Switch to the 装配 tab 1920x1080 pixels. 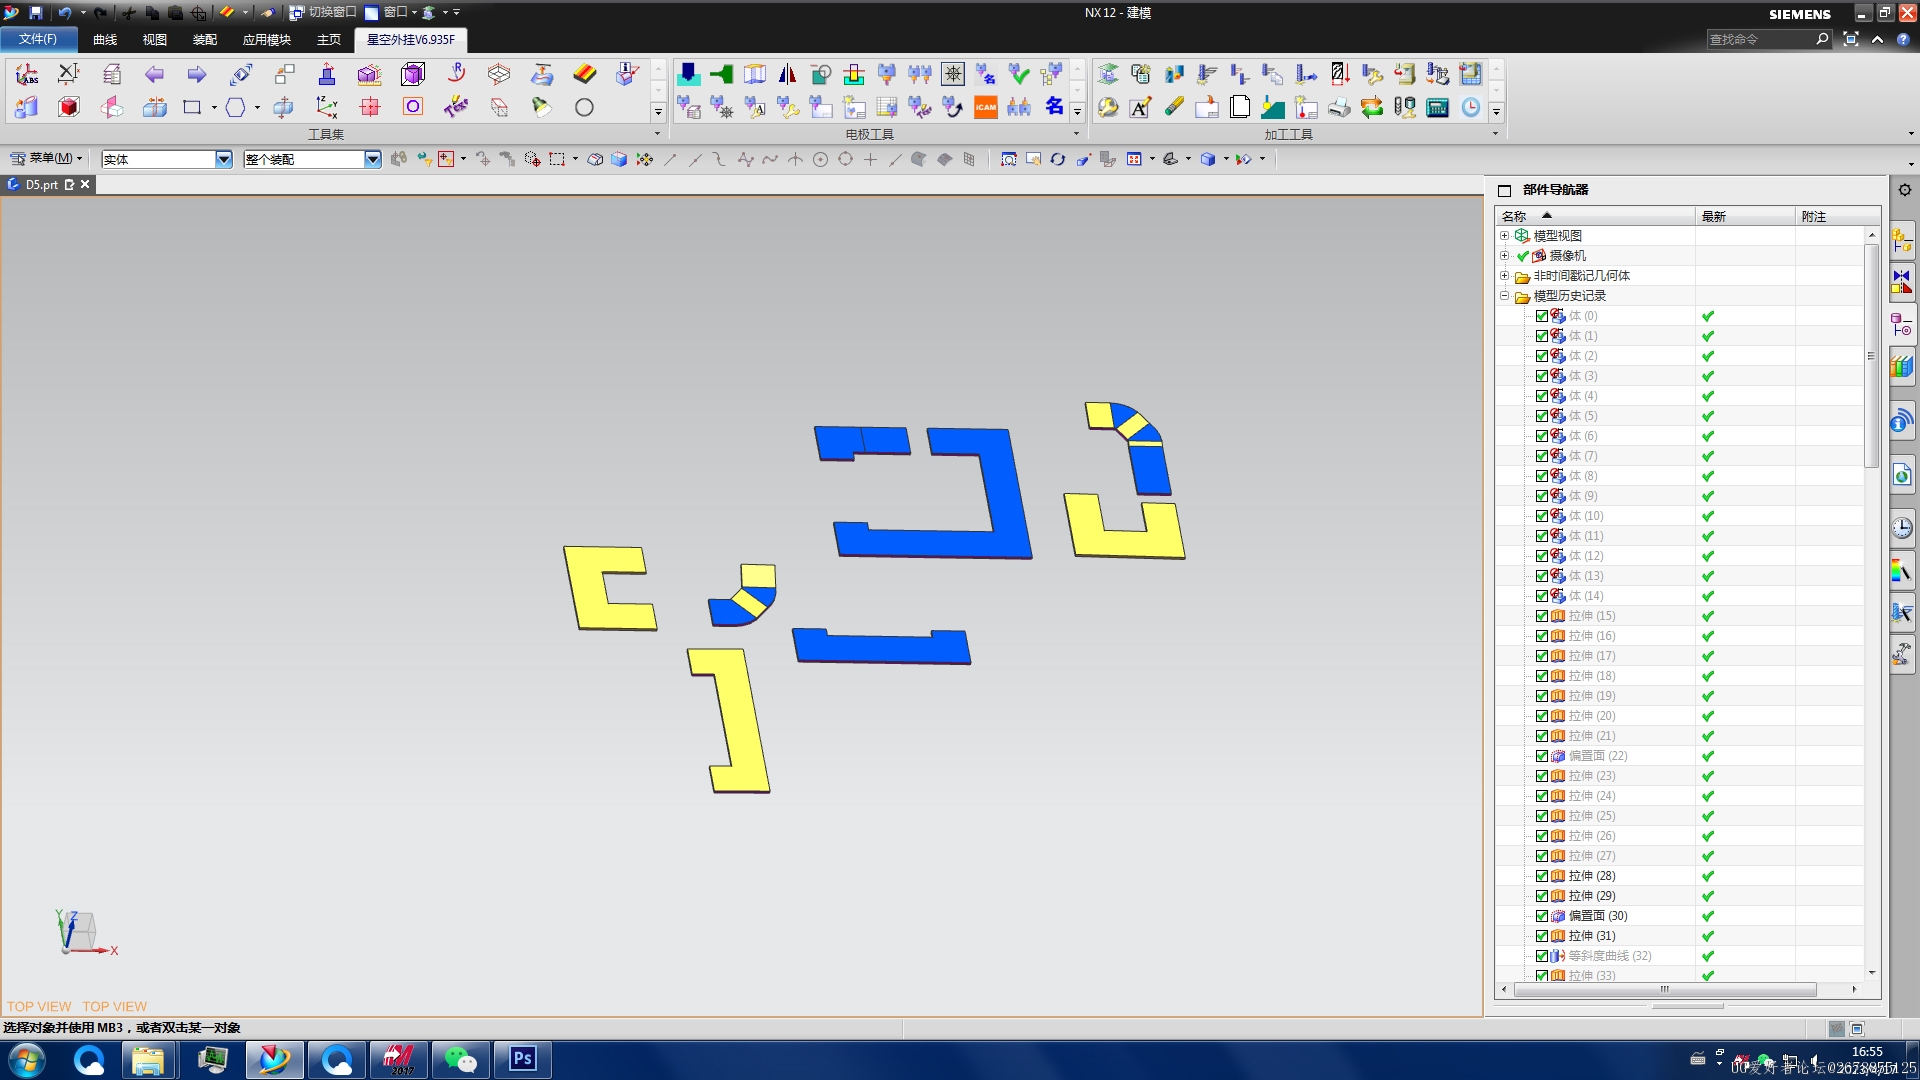[x=205, y=39]
